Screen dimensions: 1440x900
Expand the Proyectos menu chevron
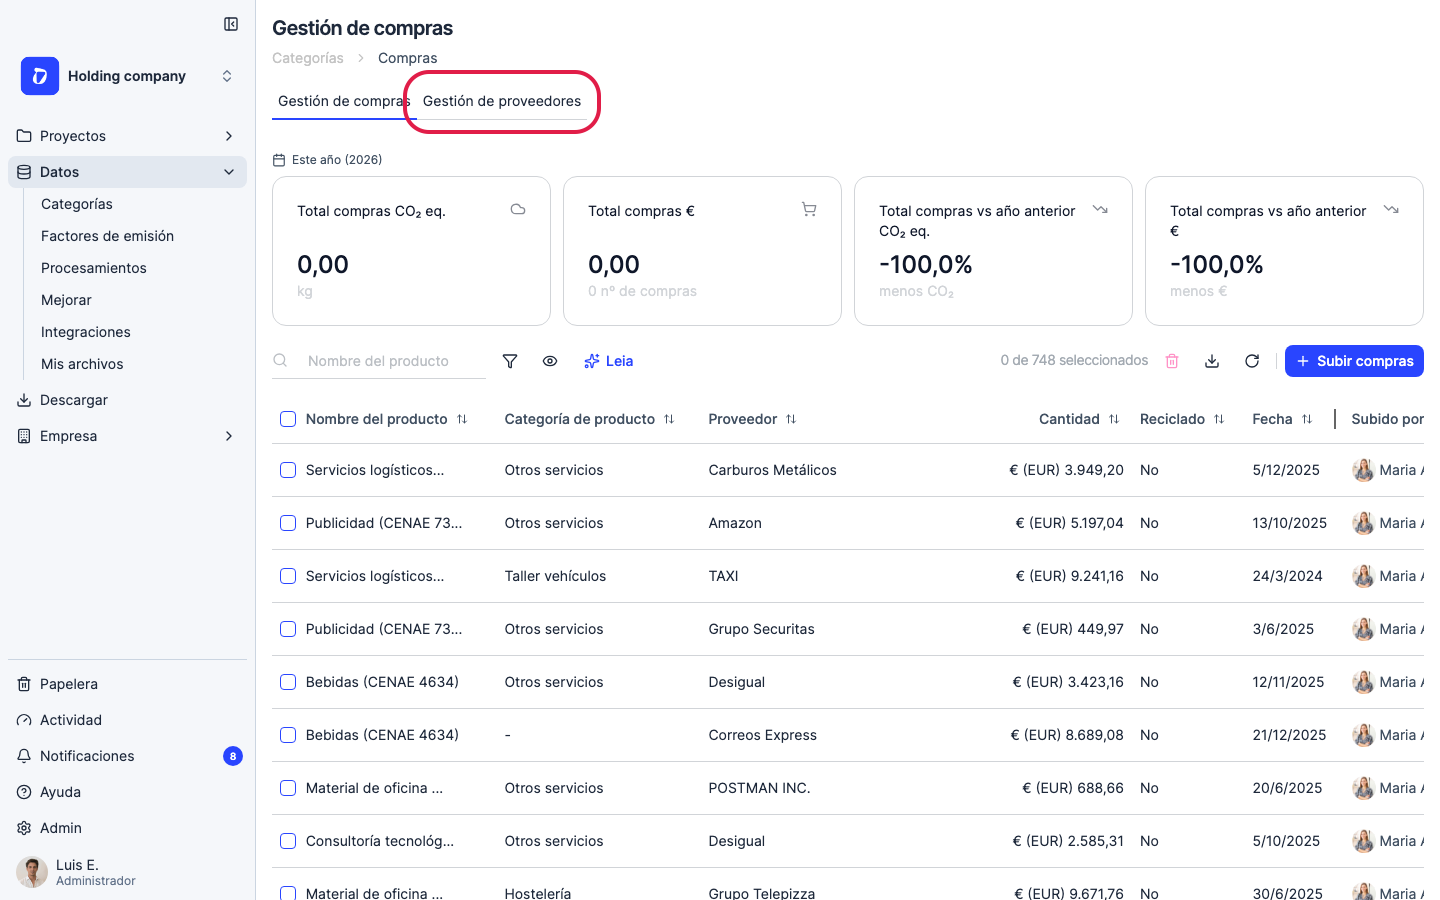229,136
